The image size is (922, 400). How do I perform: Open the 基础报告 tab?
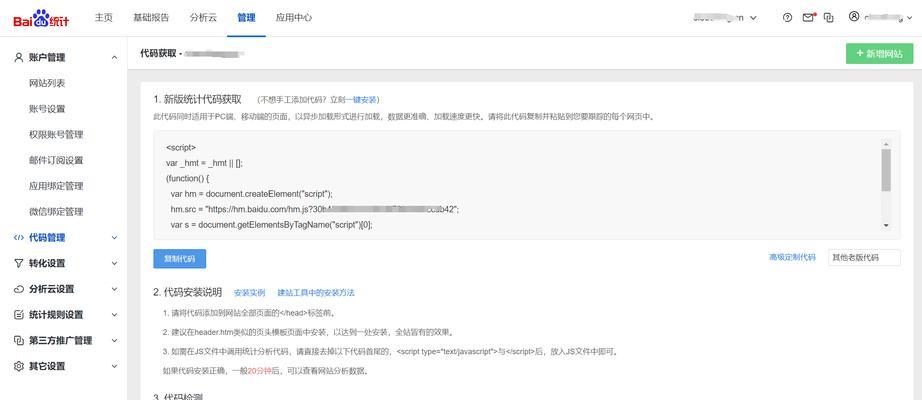click(151, 18)
